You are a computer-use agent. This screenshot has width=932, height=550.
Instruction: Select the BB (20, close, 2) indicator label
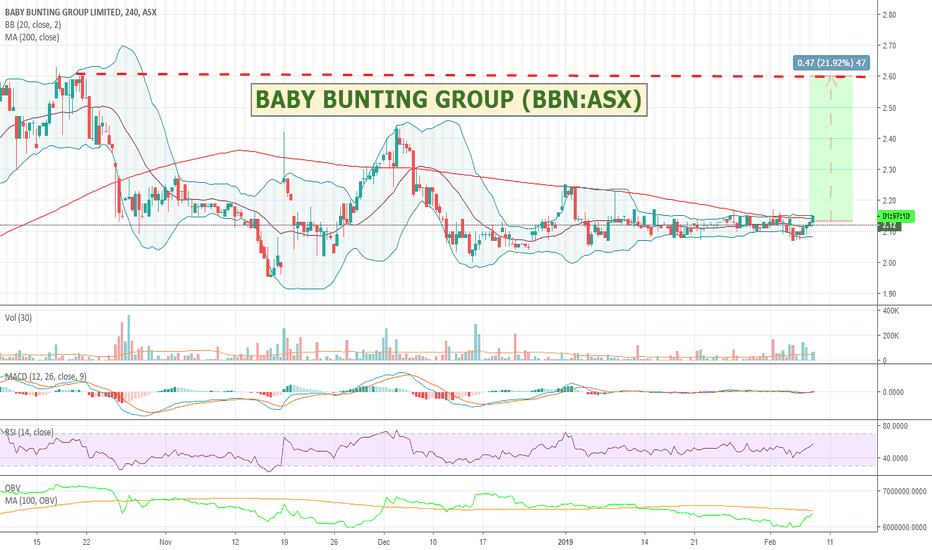click(x=33, y=24)
